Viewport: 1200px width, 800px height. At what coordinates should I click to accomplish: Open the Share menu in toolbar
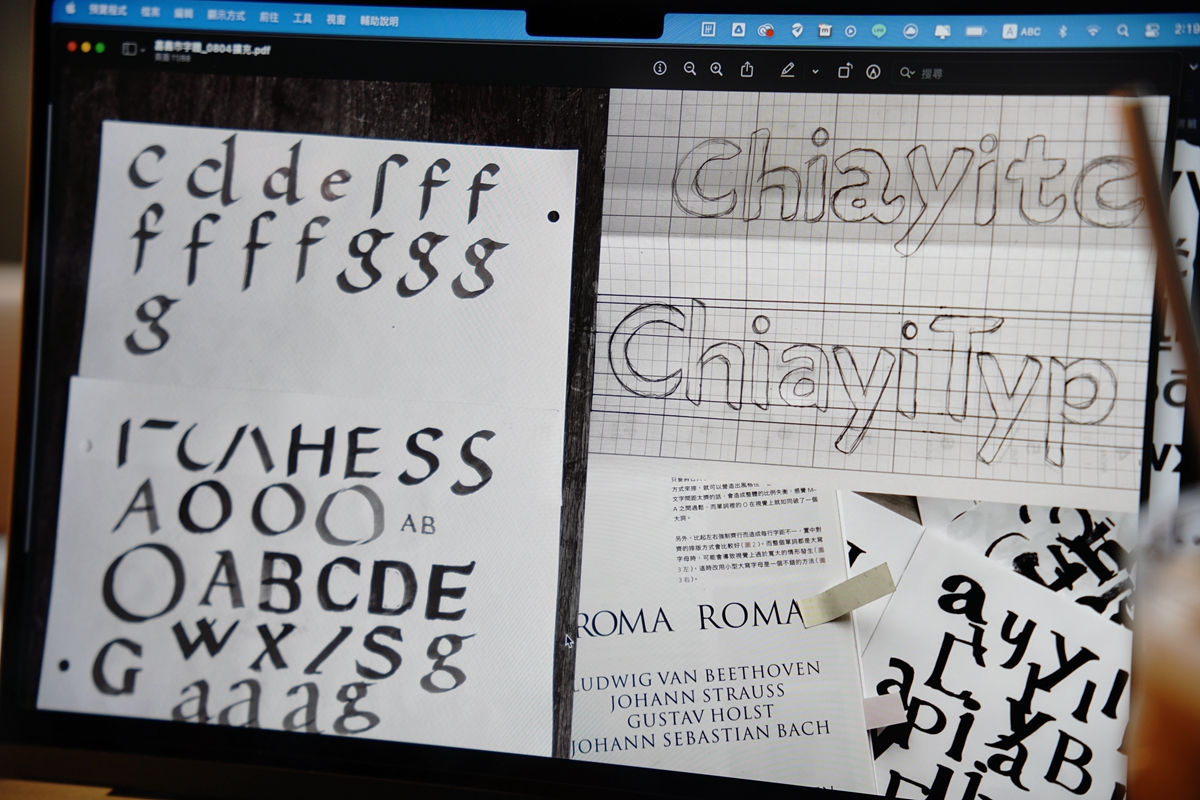[747, 70]
